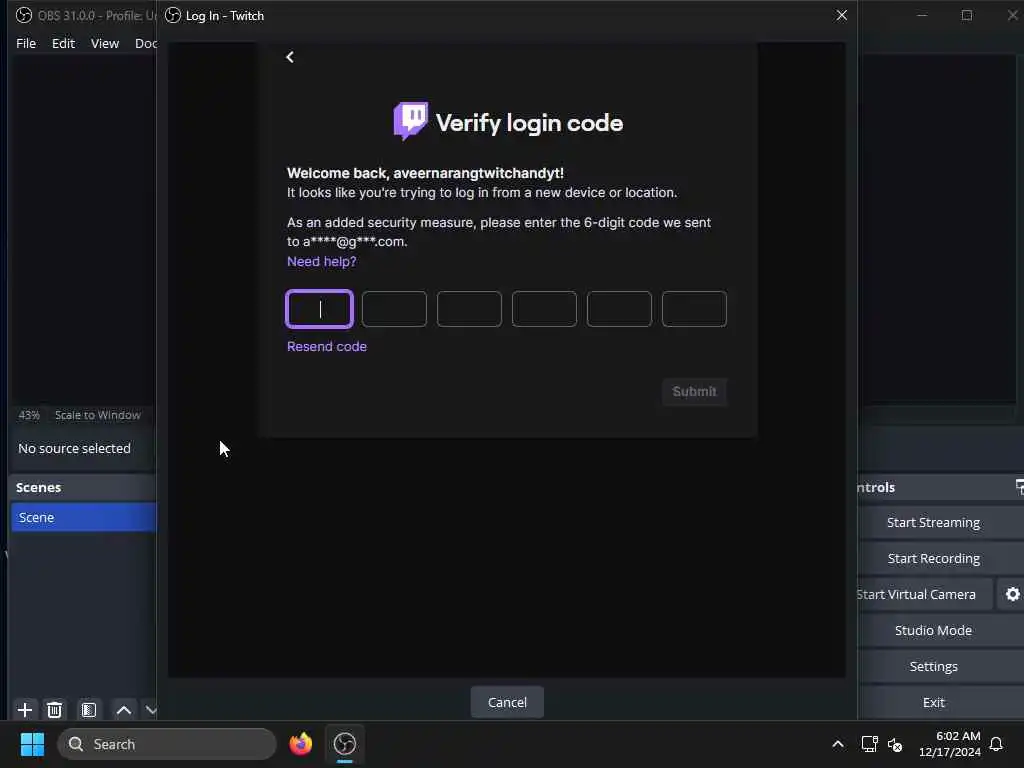The width and height of the screenshot is (1024, 768).
Task: Click Start Streaming in Controls
Action: coord(933,522)
